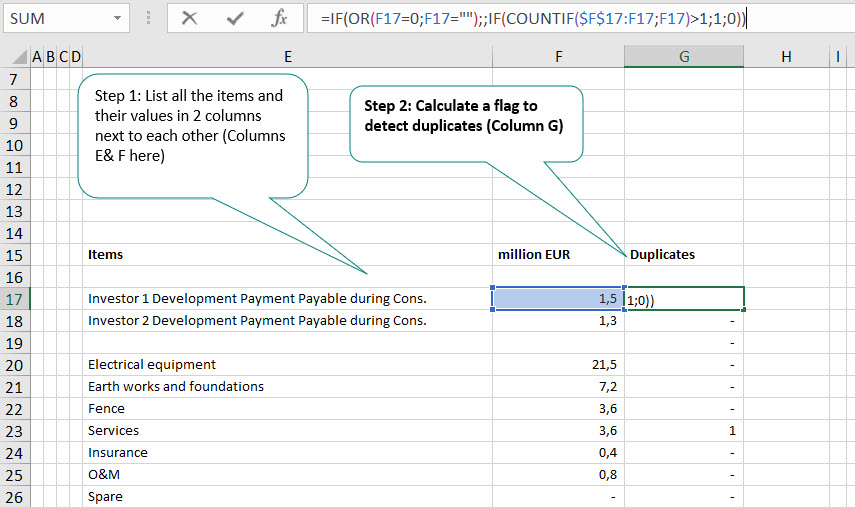
Task: Select column B header
Action: tap(50, 57)
